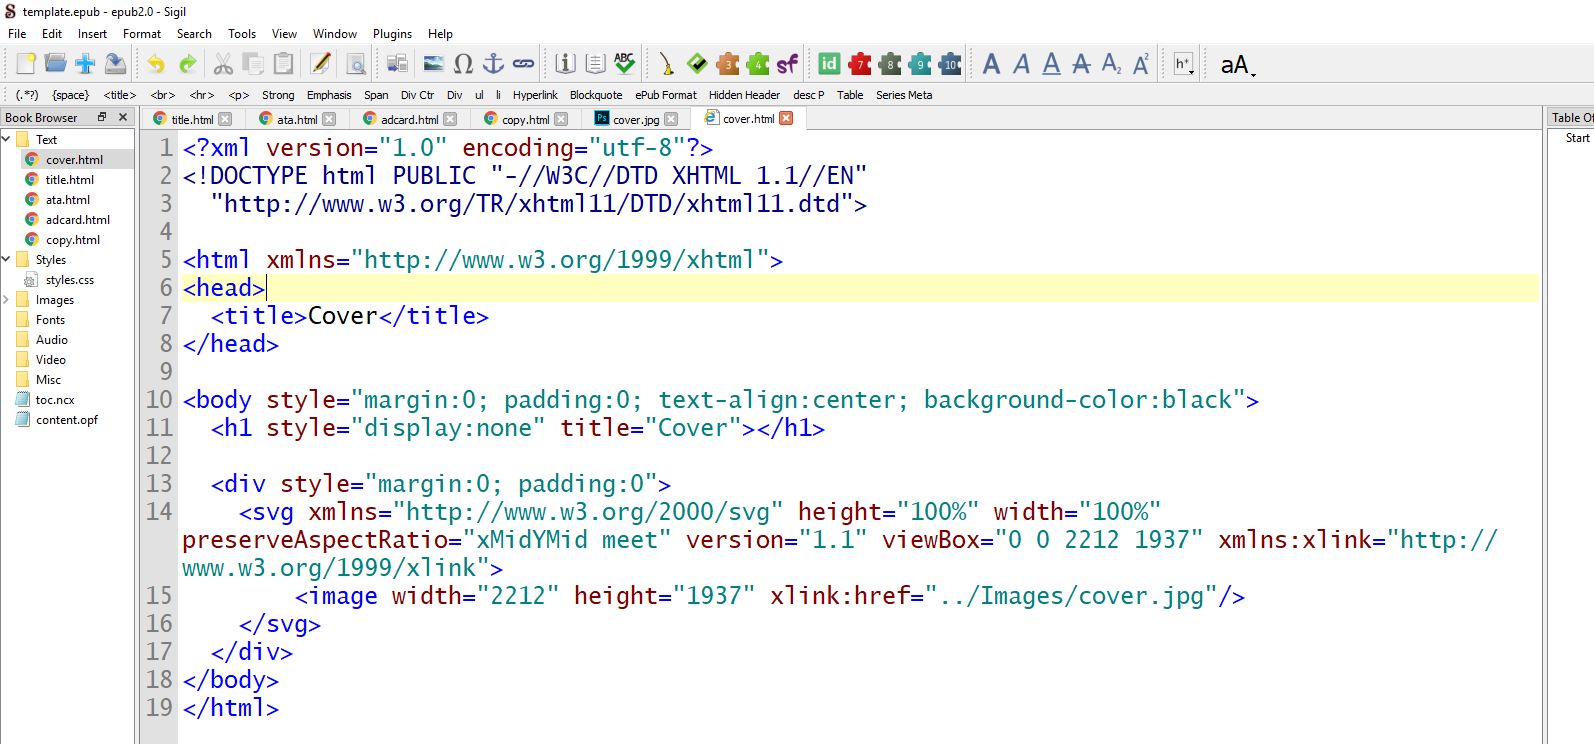Open the Plugins menu
The height and width of the screenshot is (744, 1594).
(x=392, y=33)
